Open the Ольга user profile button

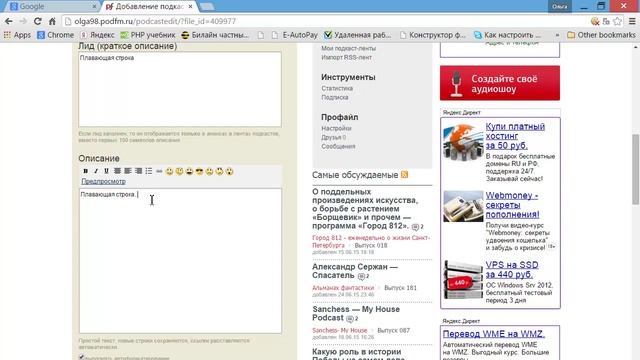tap(560, 6)
